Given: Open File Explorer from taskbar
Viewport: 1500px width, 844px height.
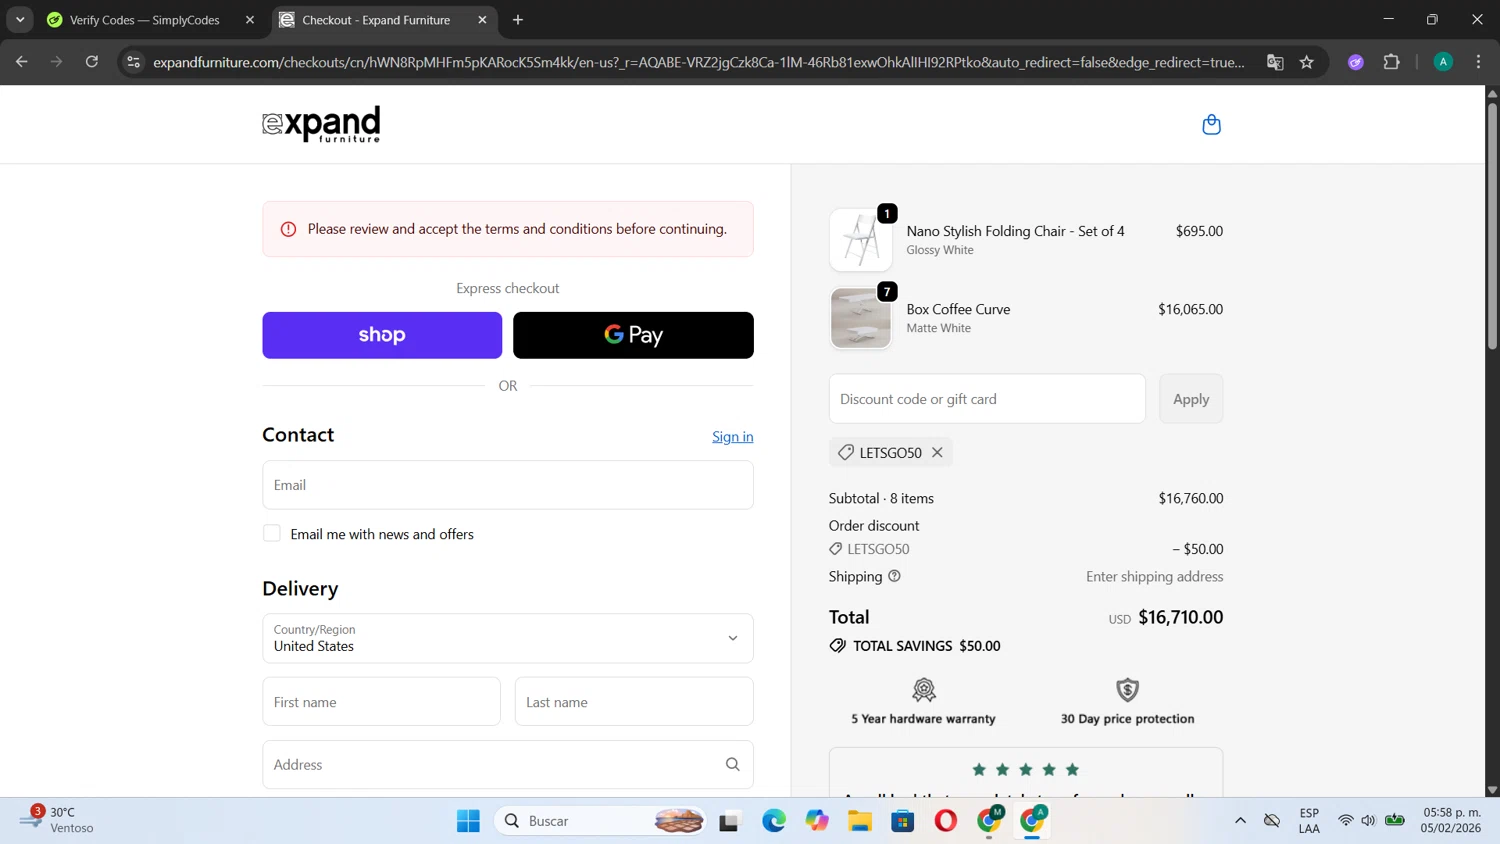Looking at the screenshot, I should (x=860, y=821).
